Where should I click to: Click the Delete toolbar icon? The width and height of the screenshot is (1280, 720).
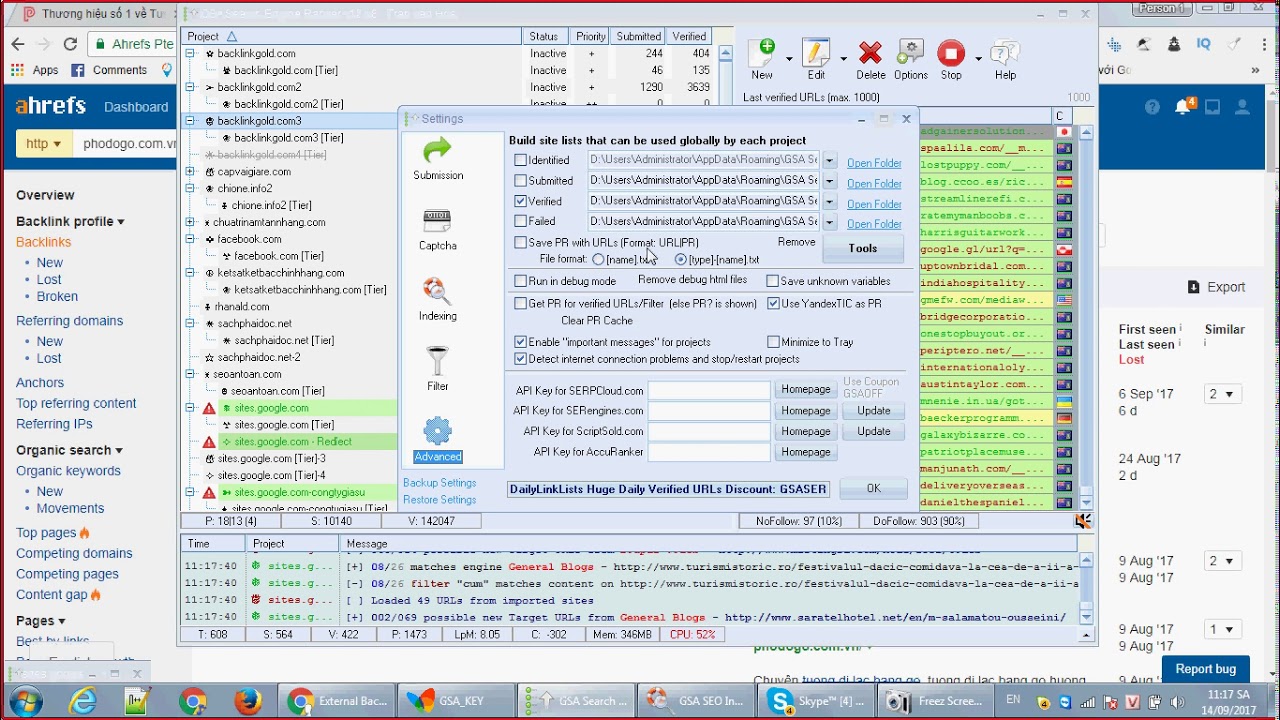point(870,60)
